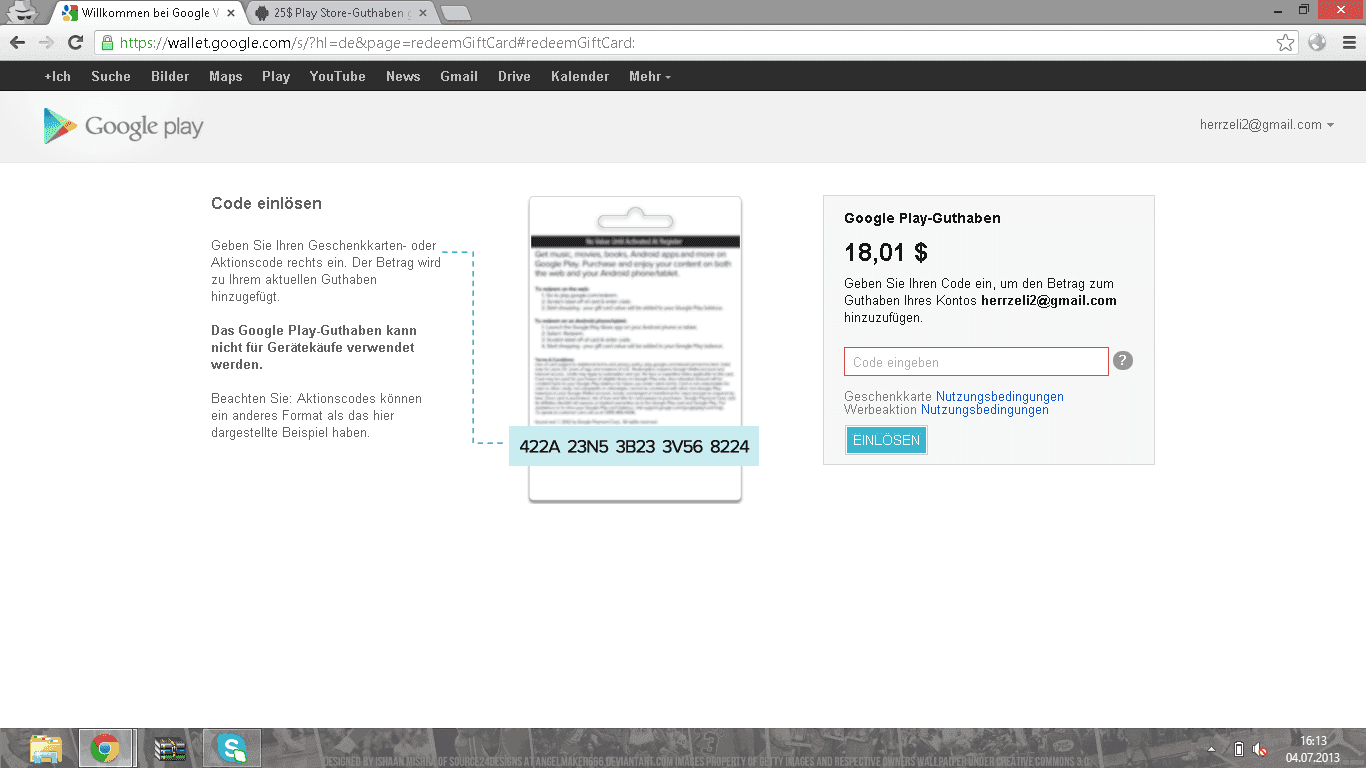Click the Chrome icon in the taskbar
Image resolution: width=1366 pixels, height=768 pixels.
[105, 748]
